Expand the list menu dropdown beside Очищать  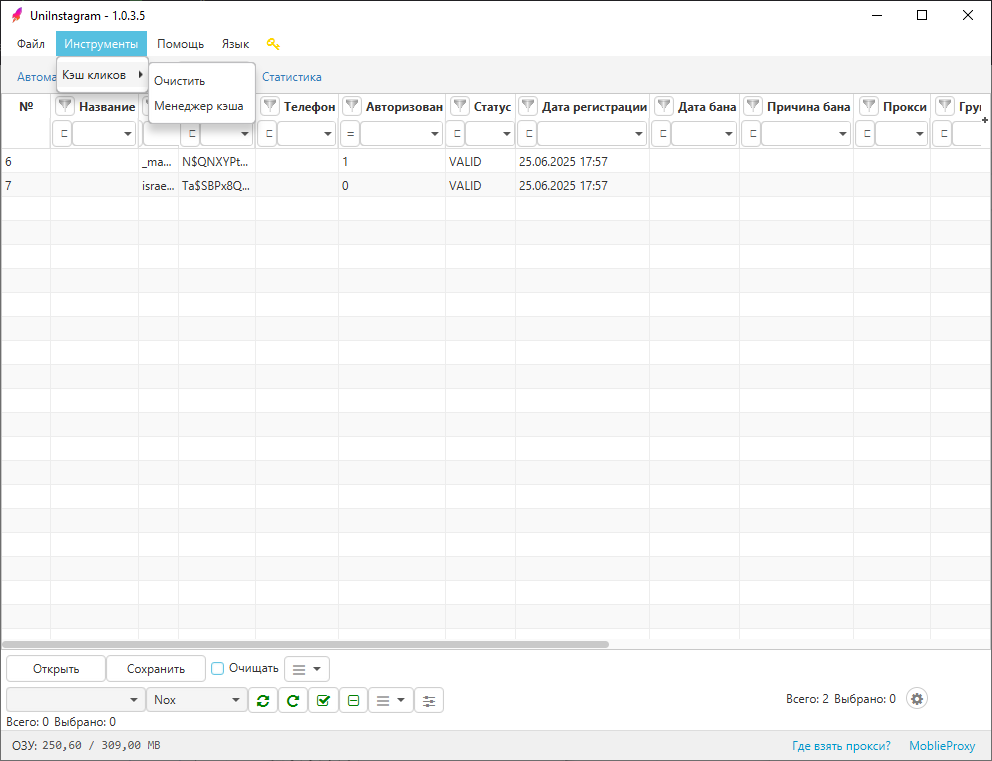[307, 669]
